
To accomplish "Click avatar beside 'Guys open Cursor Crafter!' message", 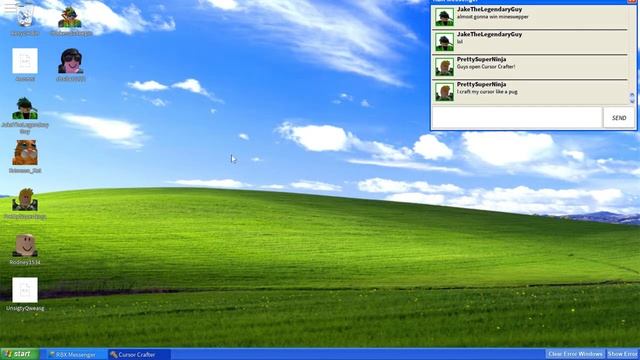I will click(x=444, y=67).
